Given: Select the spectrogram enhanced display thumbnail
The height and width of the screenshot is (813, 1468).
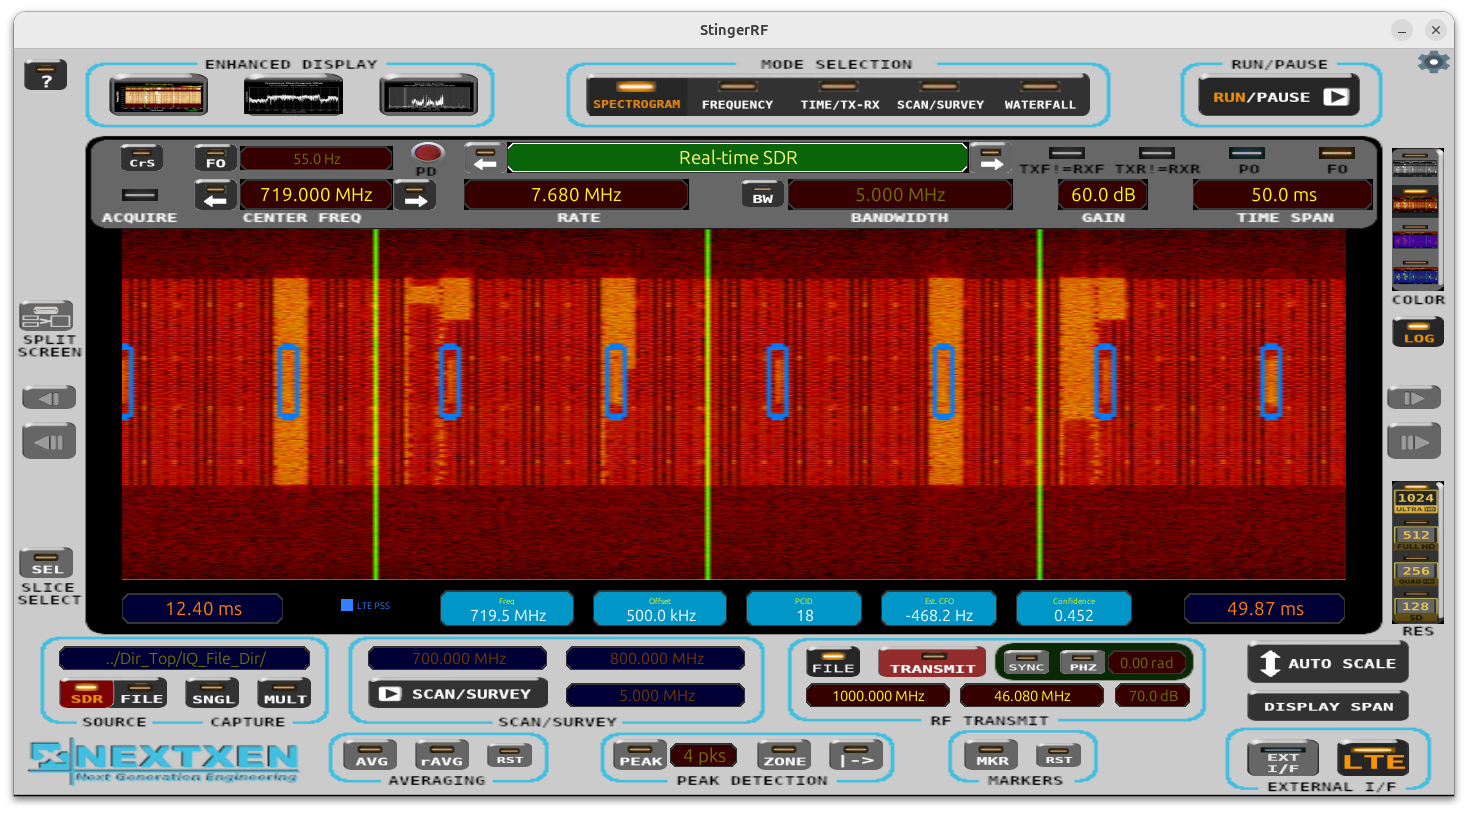Looking at the screenshot, I should pos(159,97).
